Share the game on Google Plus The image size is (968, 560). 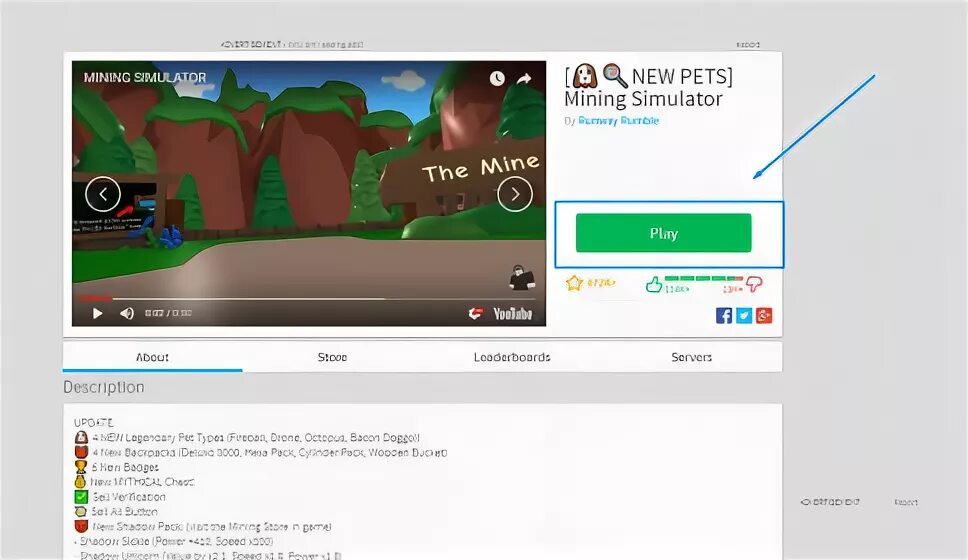pos(764,316)
